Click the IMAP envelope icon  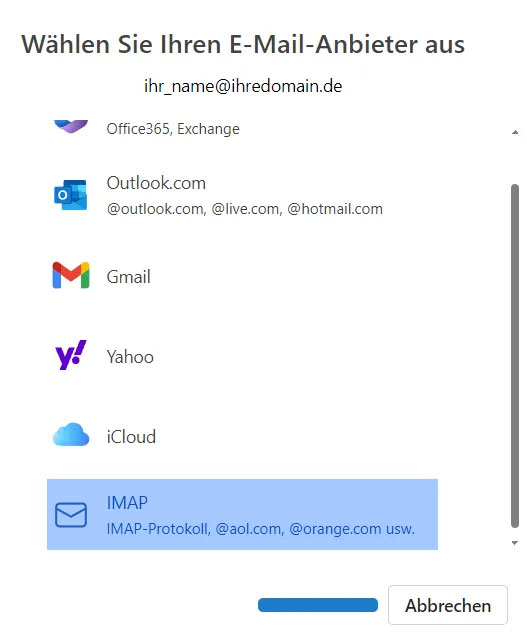click(x=71, y=515)
